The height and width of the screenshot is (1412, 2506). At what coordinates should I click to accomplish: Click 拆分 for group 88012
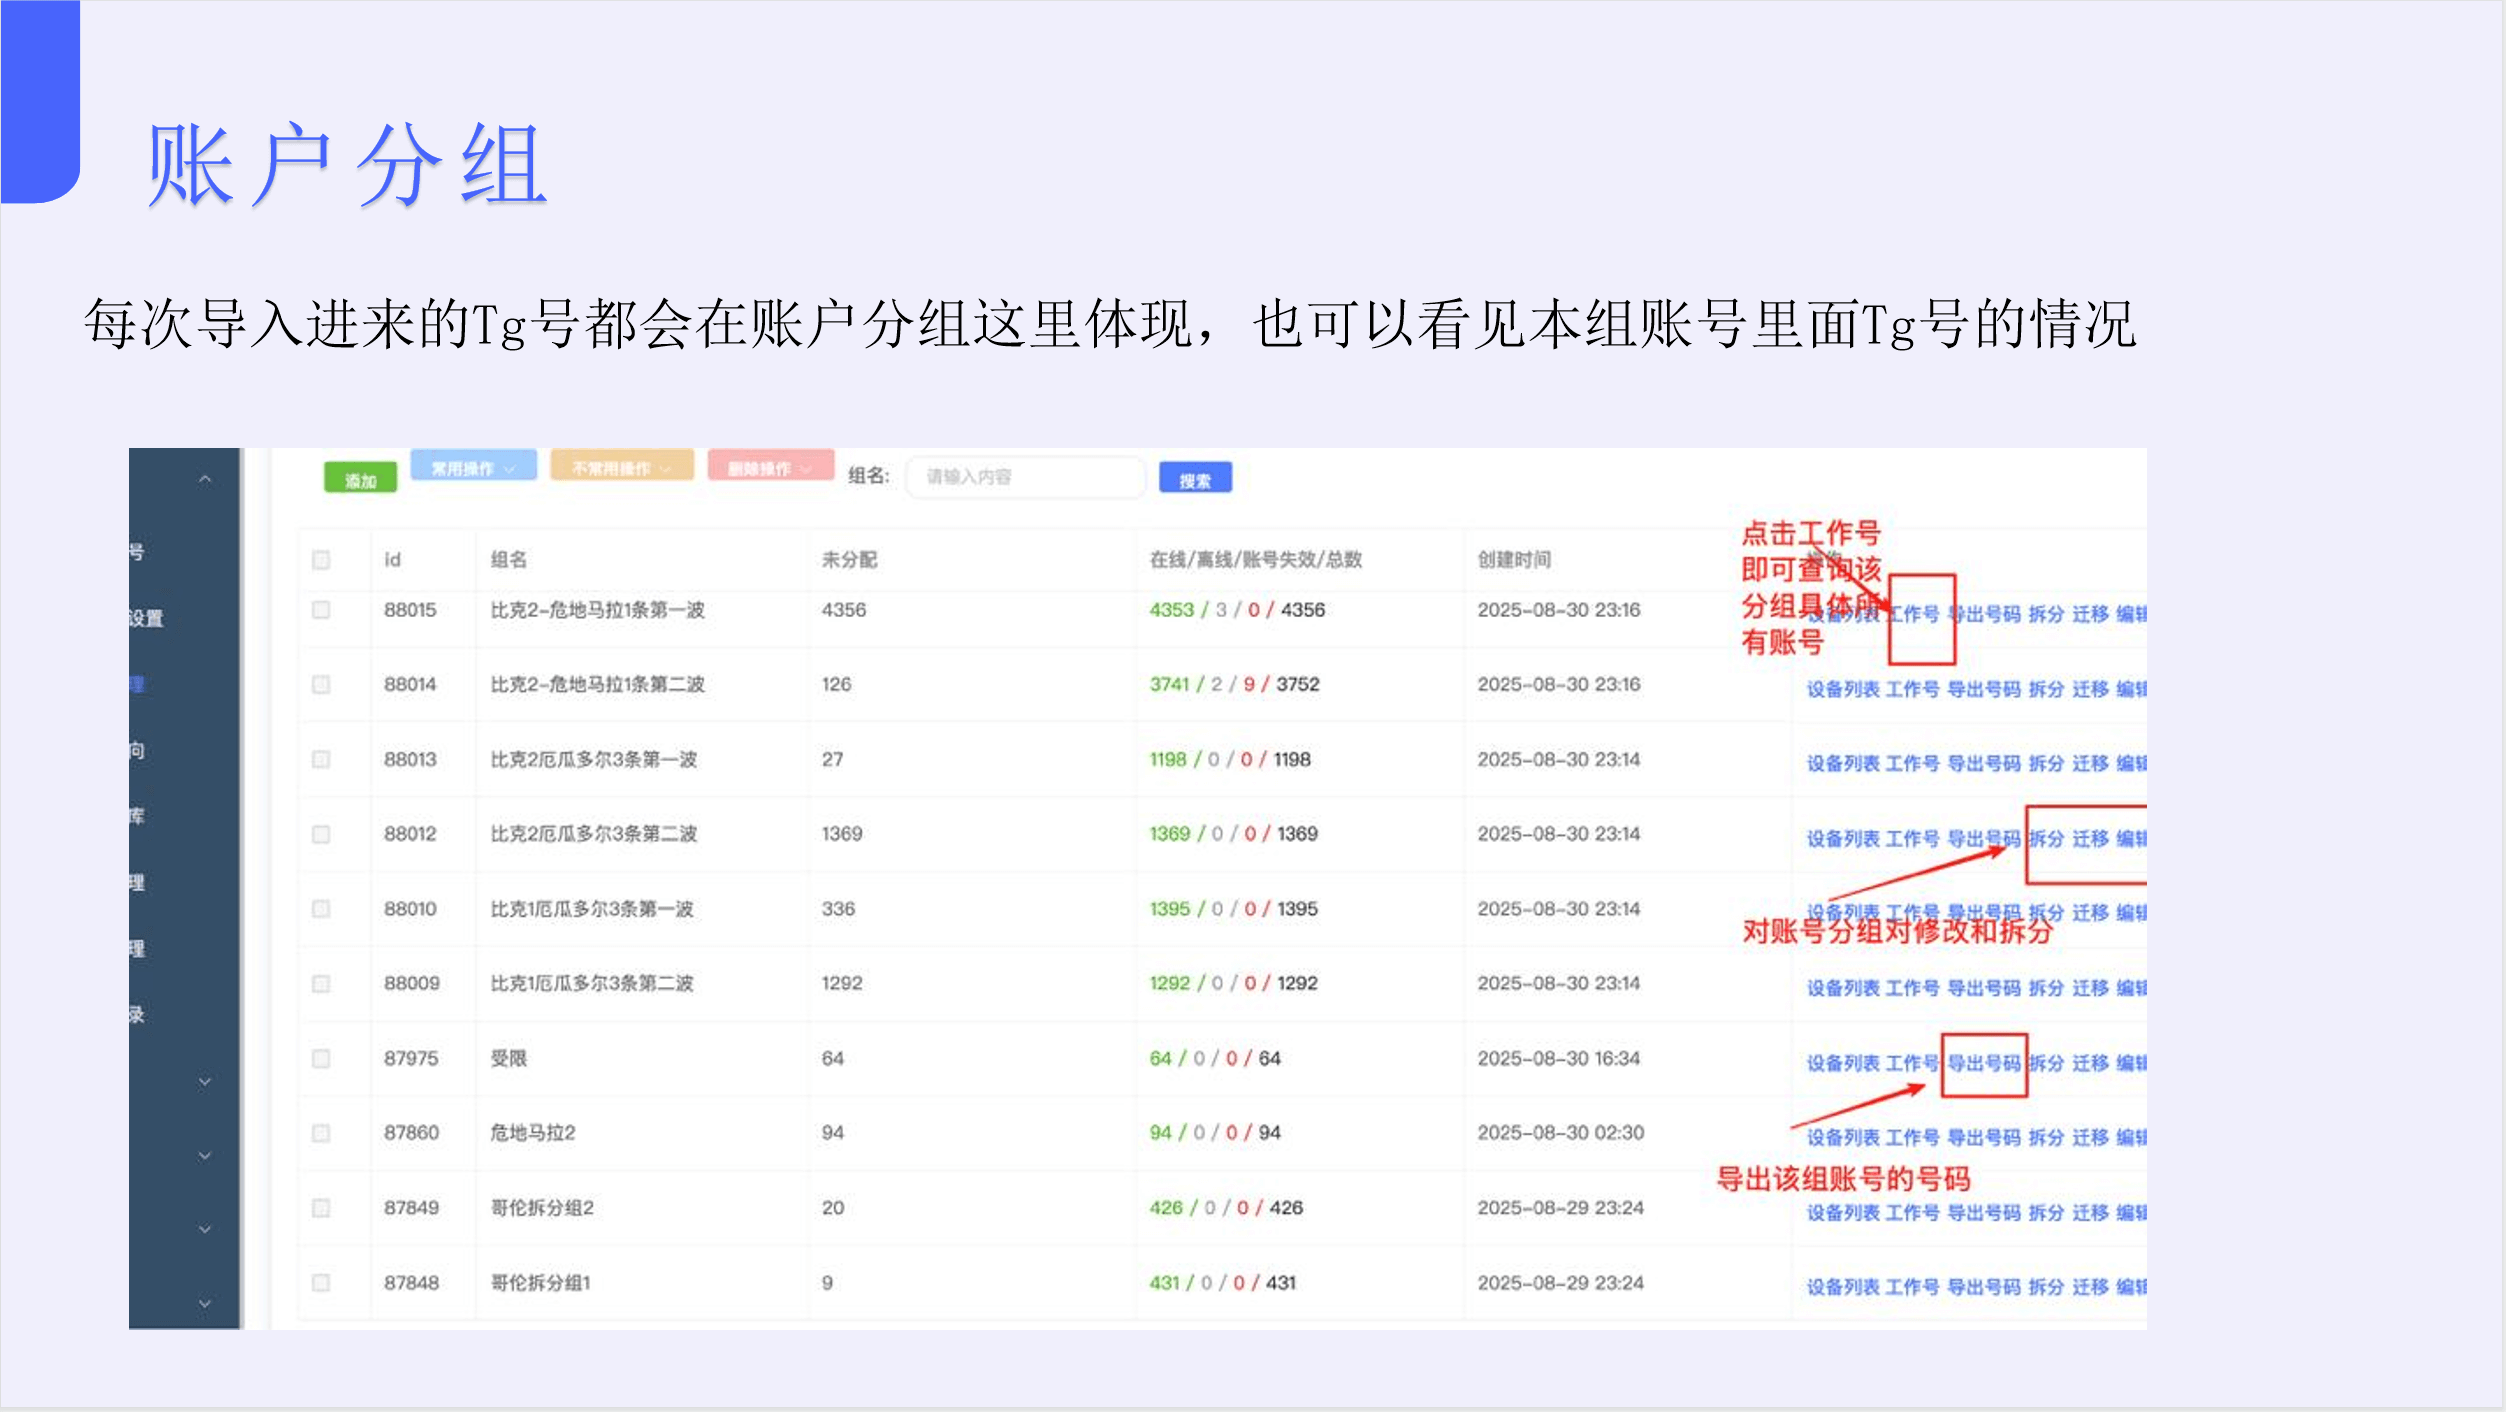2046,837
